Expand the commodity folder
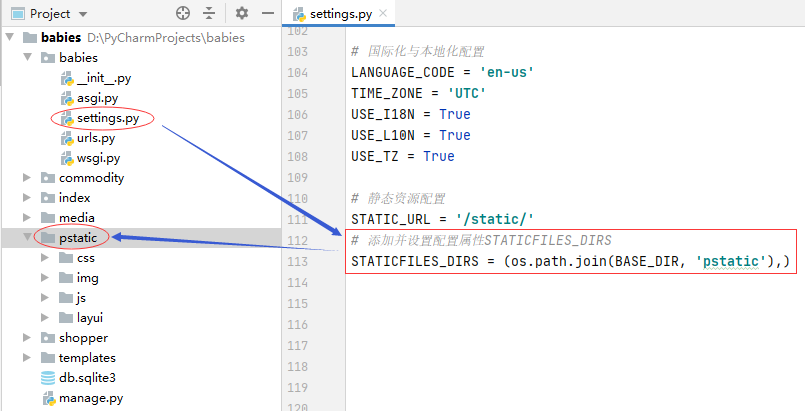 (x=27, y=178)
